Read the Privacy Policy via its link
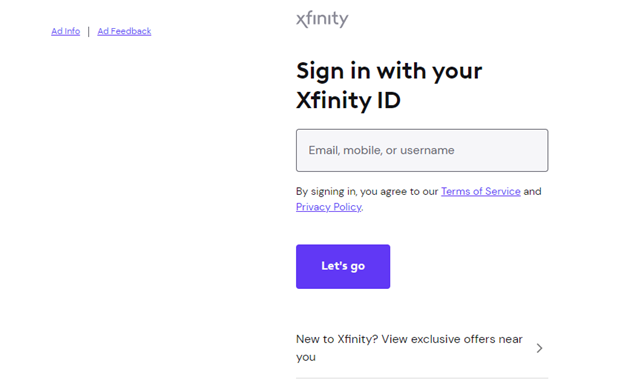Image resolution: width=624 pixels, height=380 pixels. (x=329, y=207)
